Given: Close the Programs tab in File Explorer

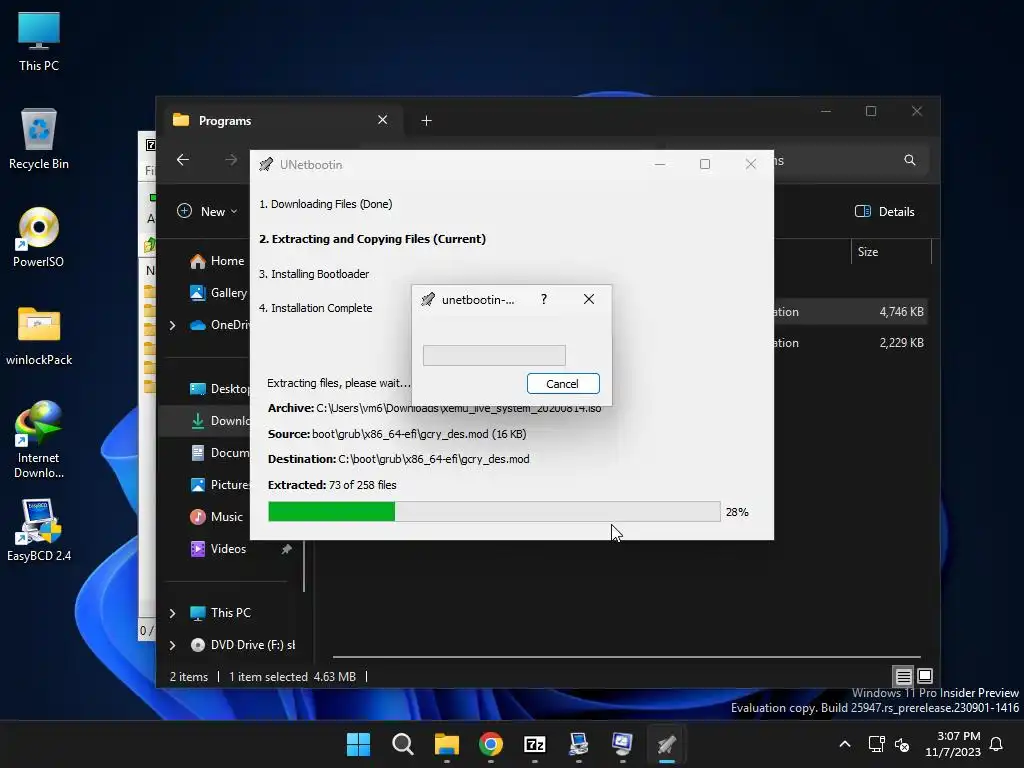Looking at the screenshot, I should click(383, 120).
